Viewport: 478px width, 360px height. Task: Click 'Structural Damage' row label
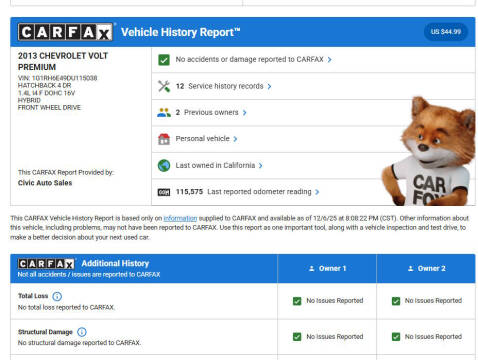[45, 332]
